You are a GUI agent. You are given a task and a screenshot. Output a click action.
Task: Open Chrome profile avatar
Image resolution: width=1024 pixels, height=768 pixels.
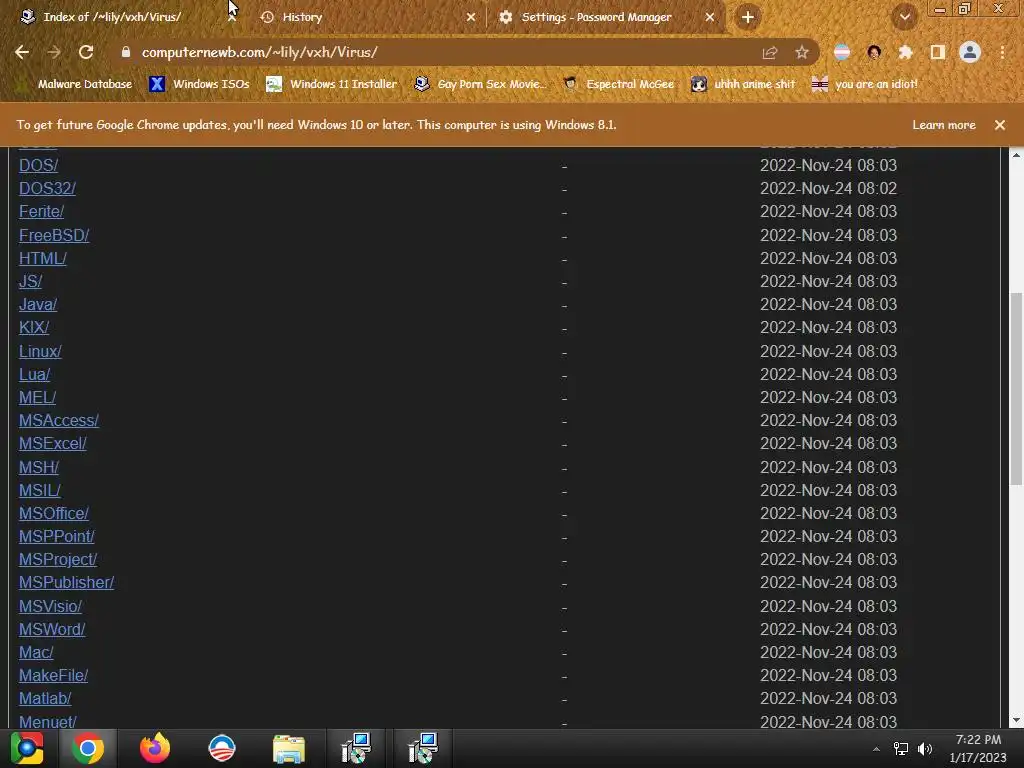pos(970,52)
